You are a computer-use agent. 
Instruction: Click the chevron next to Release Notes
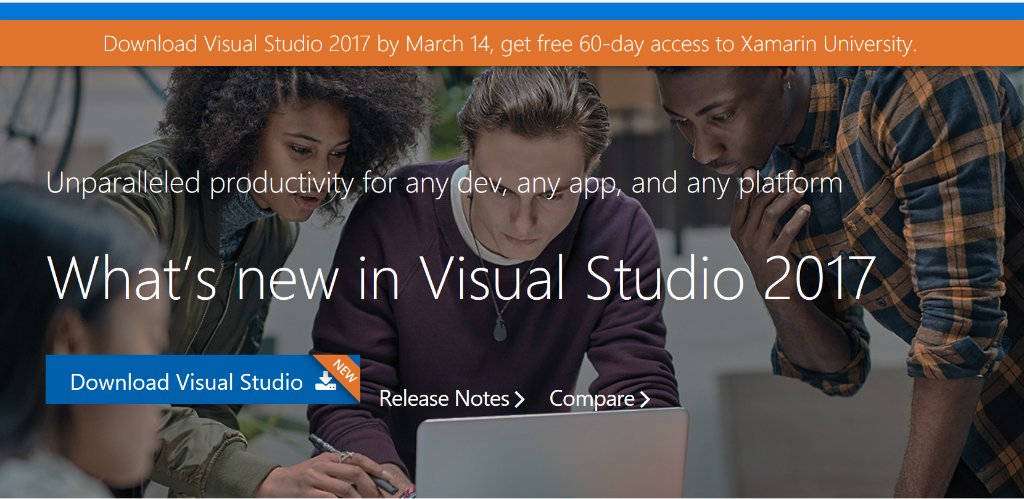(x=519, y=399)
